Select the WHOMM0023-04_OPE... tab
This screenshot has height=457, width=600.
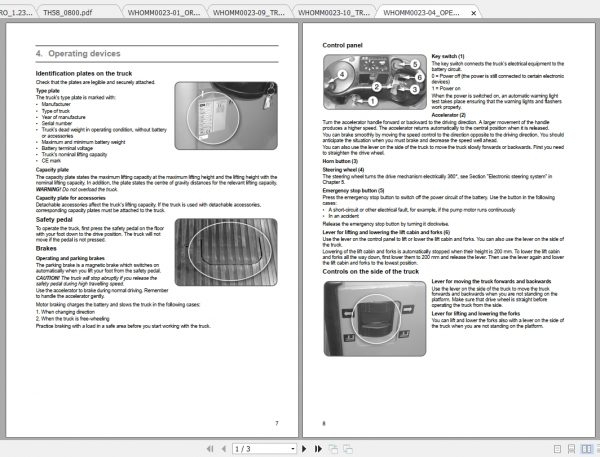pos(421,13)
